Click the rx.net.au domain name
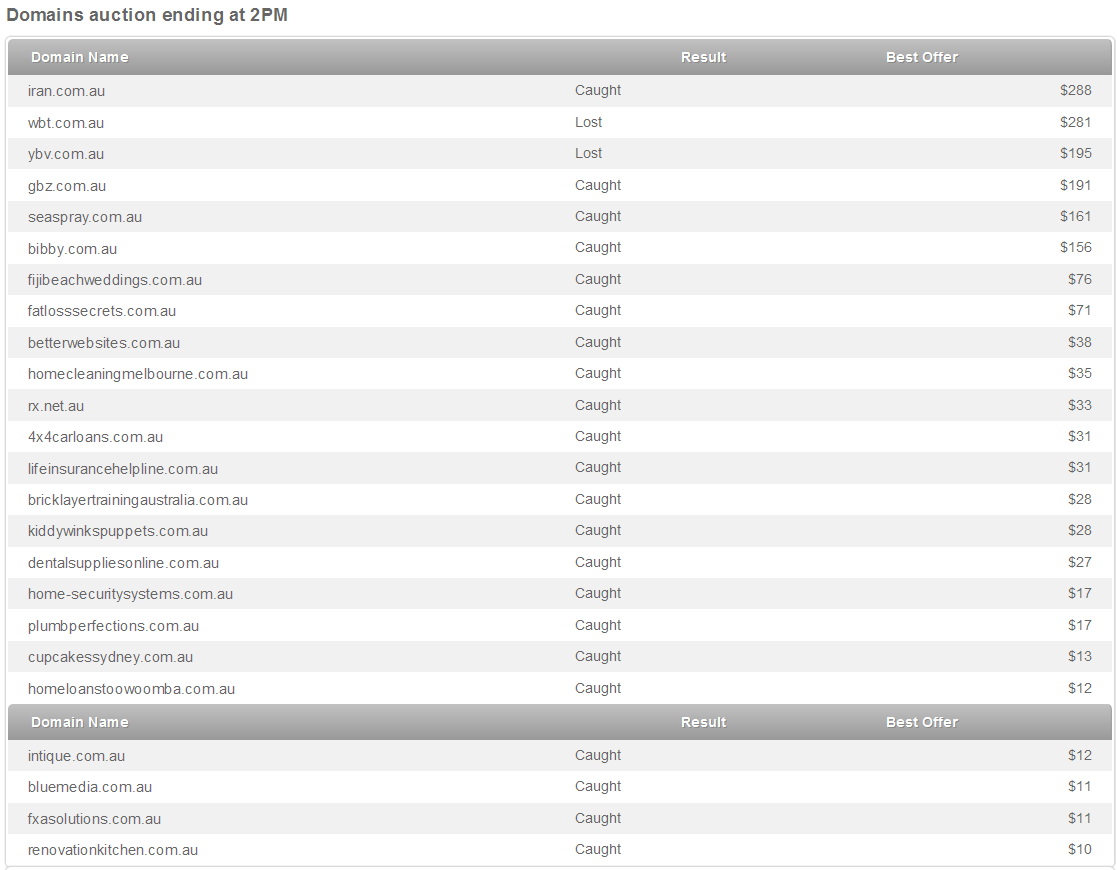The height and width of the screenshot is (870, 1117). (x=56, y=406)
